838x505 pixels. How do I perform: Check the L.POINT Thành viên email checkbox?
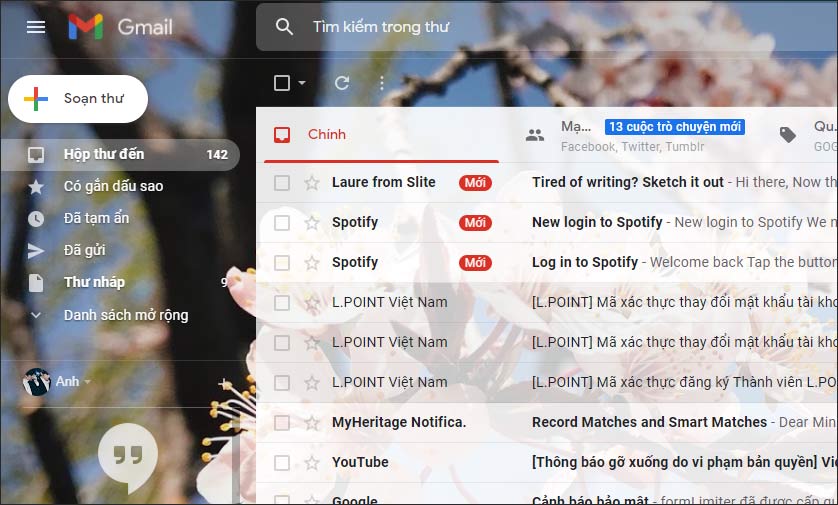coord(282,383)
